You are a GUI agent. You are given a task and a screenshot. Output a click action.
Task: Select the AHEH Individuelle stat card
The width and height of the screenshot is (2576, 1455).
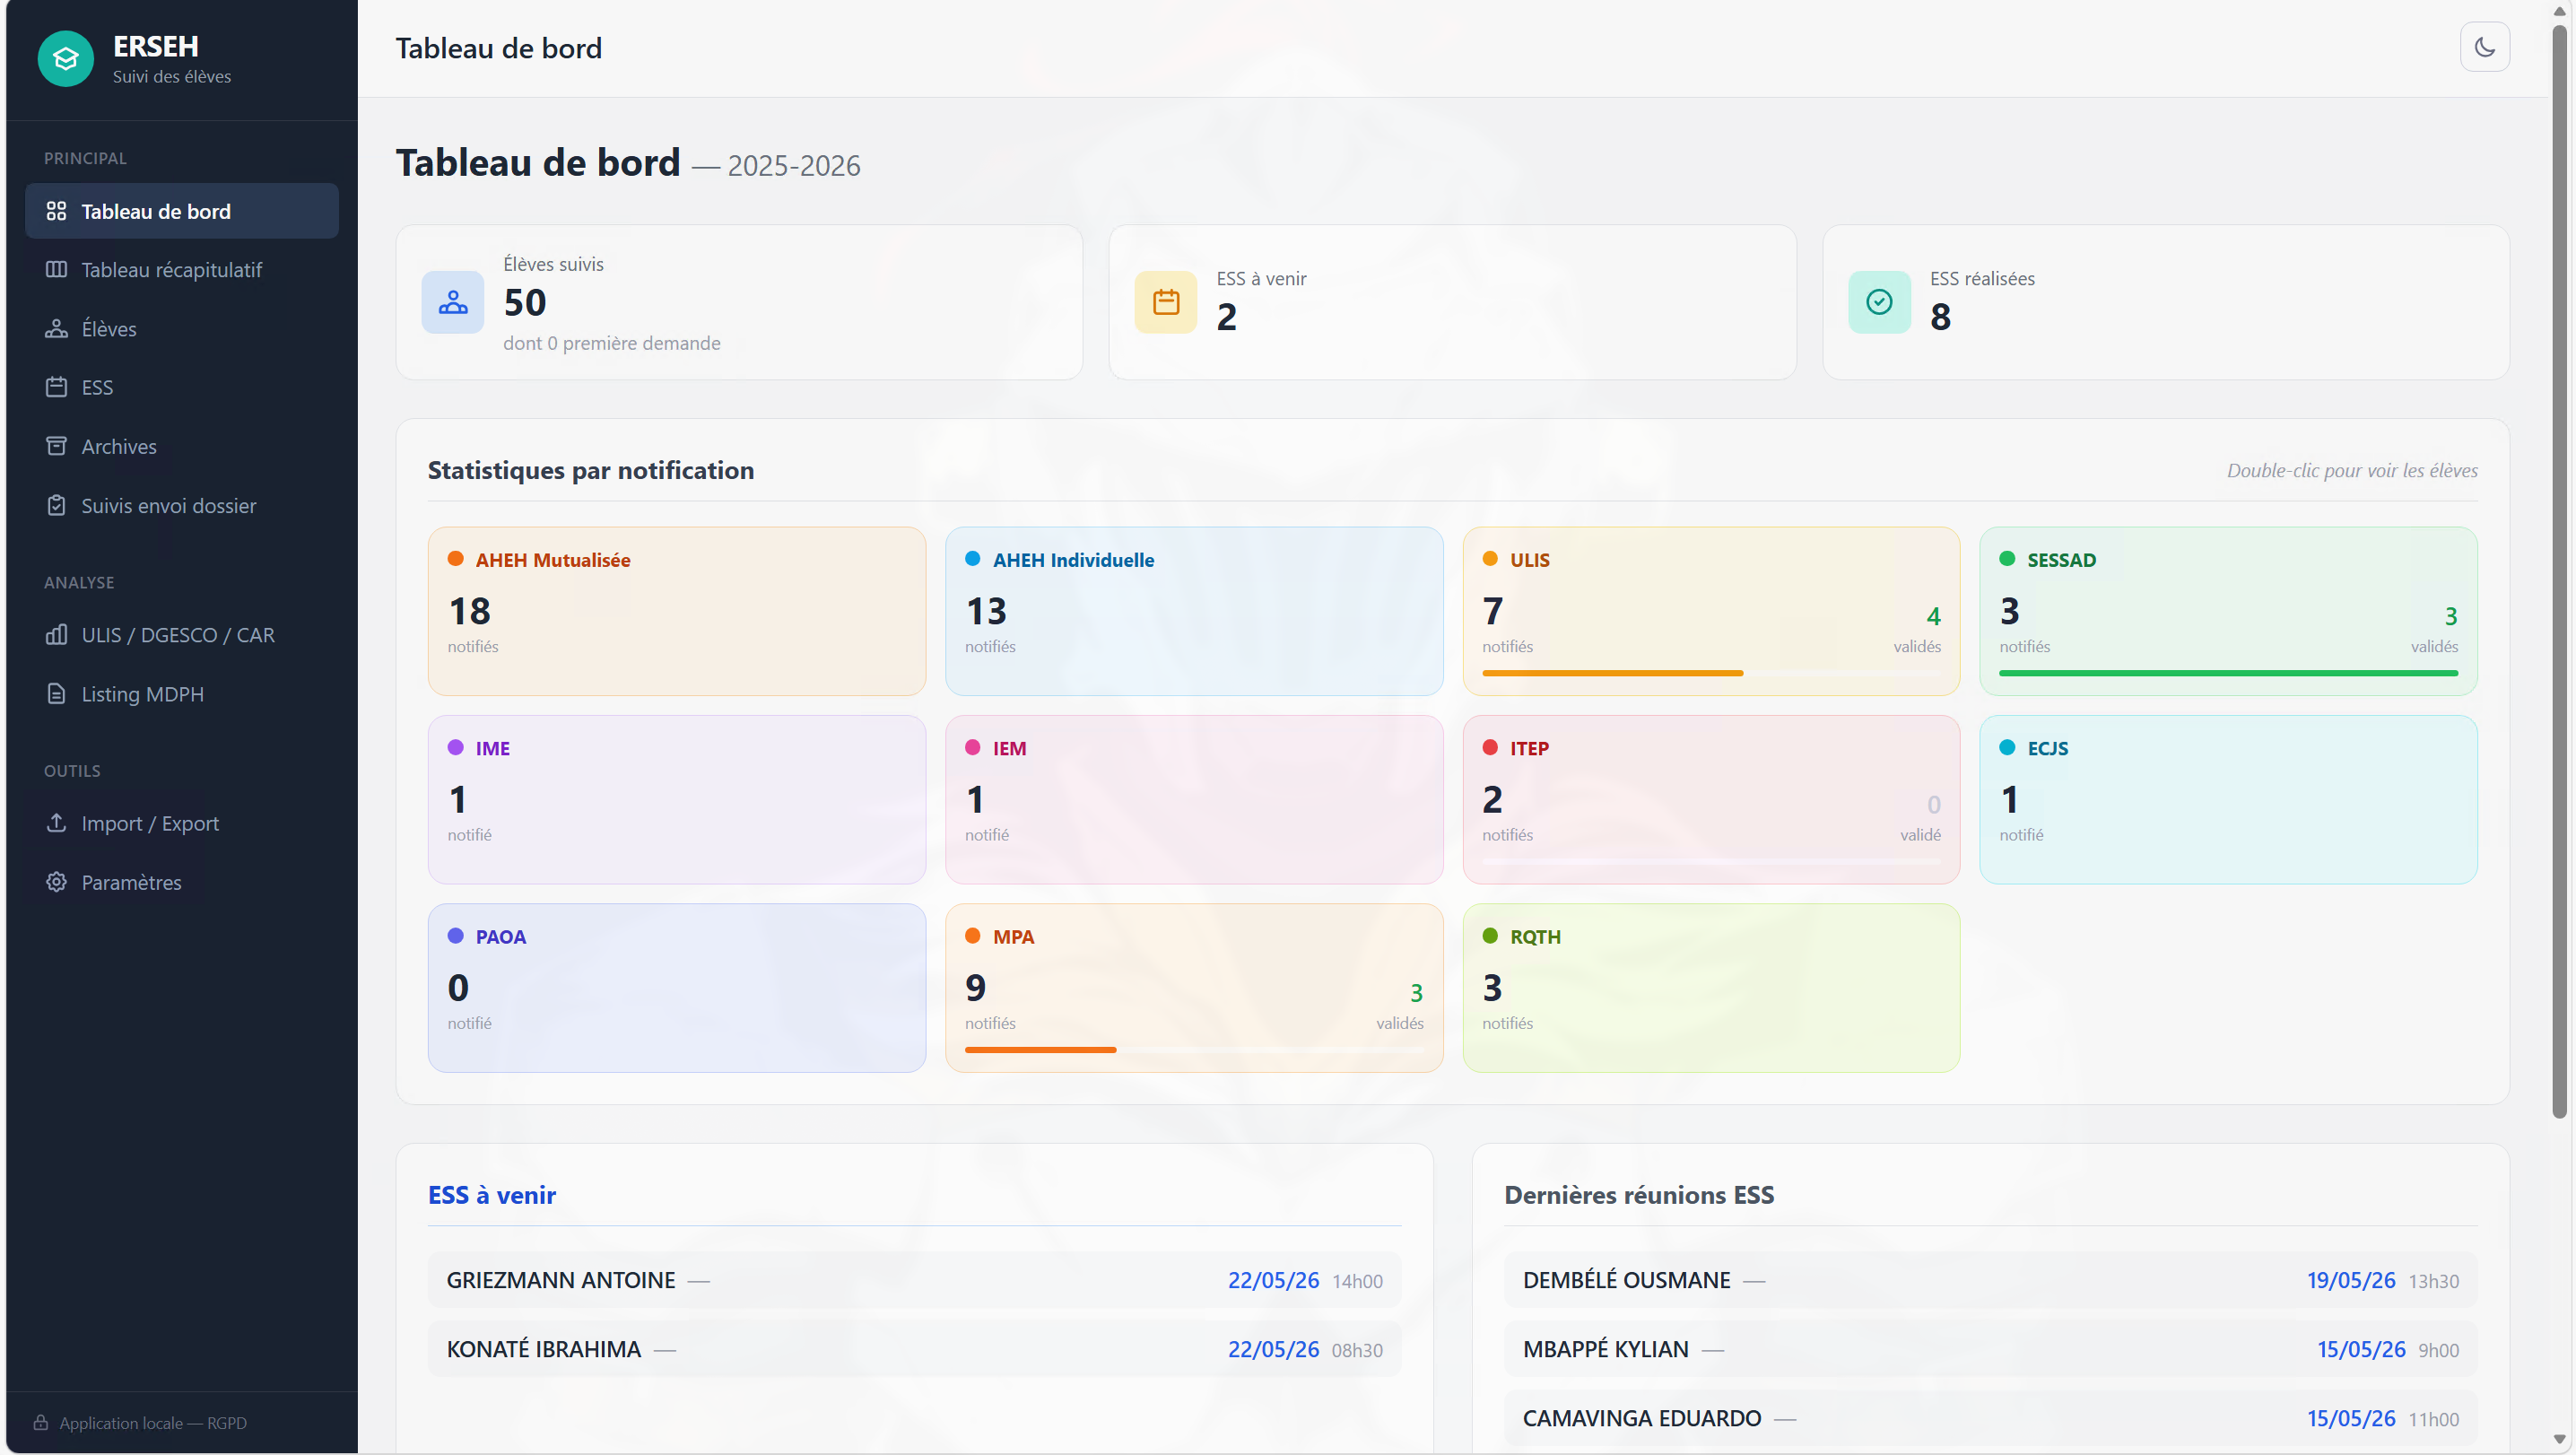point(1194,611)
